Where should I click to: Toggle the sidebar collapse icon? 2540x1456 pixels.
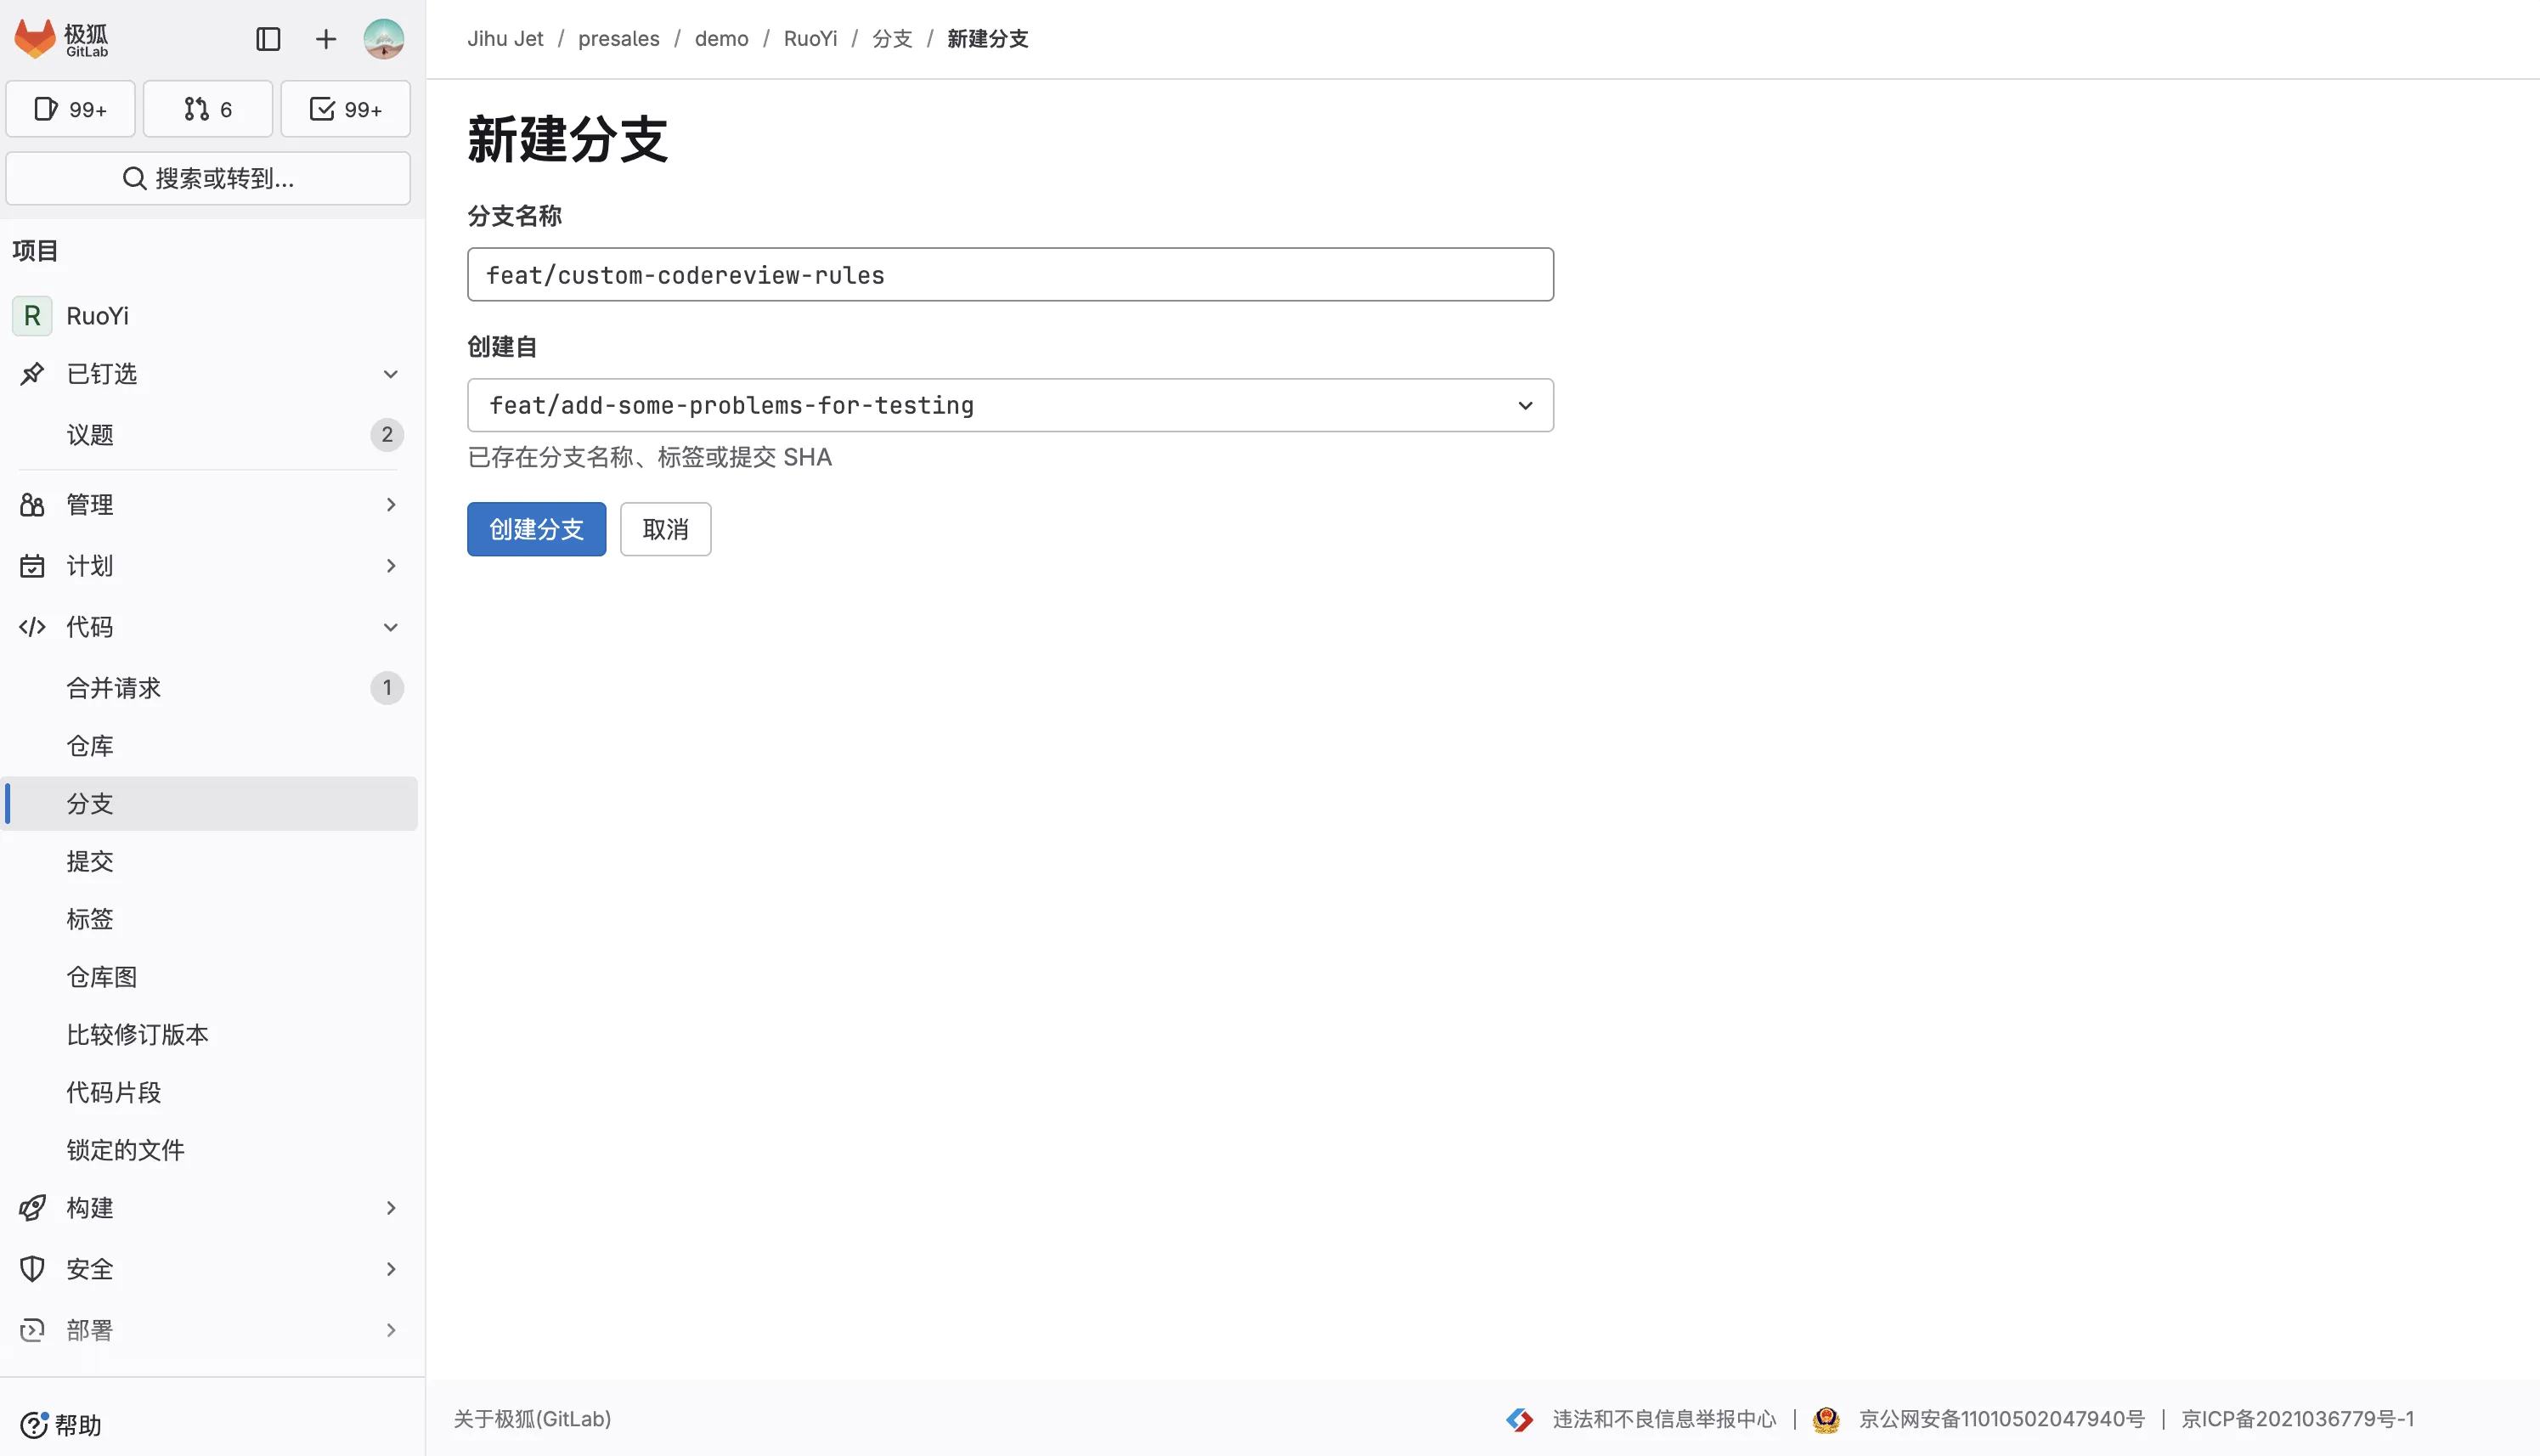pyautogui.click(x=268, y=39)
